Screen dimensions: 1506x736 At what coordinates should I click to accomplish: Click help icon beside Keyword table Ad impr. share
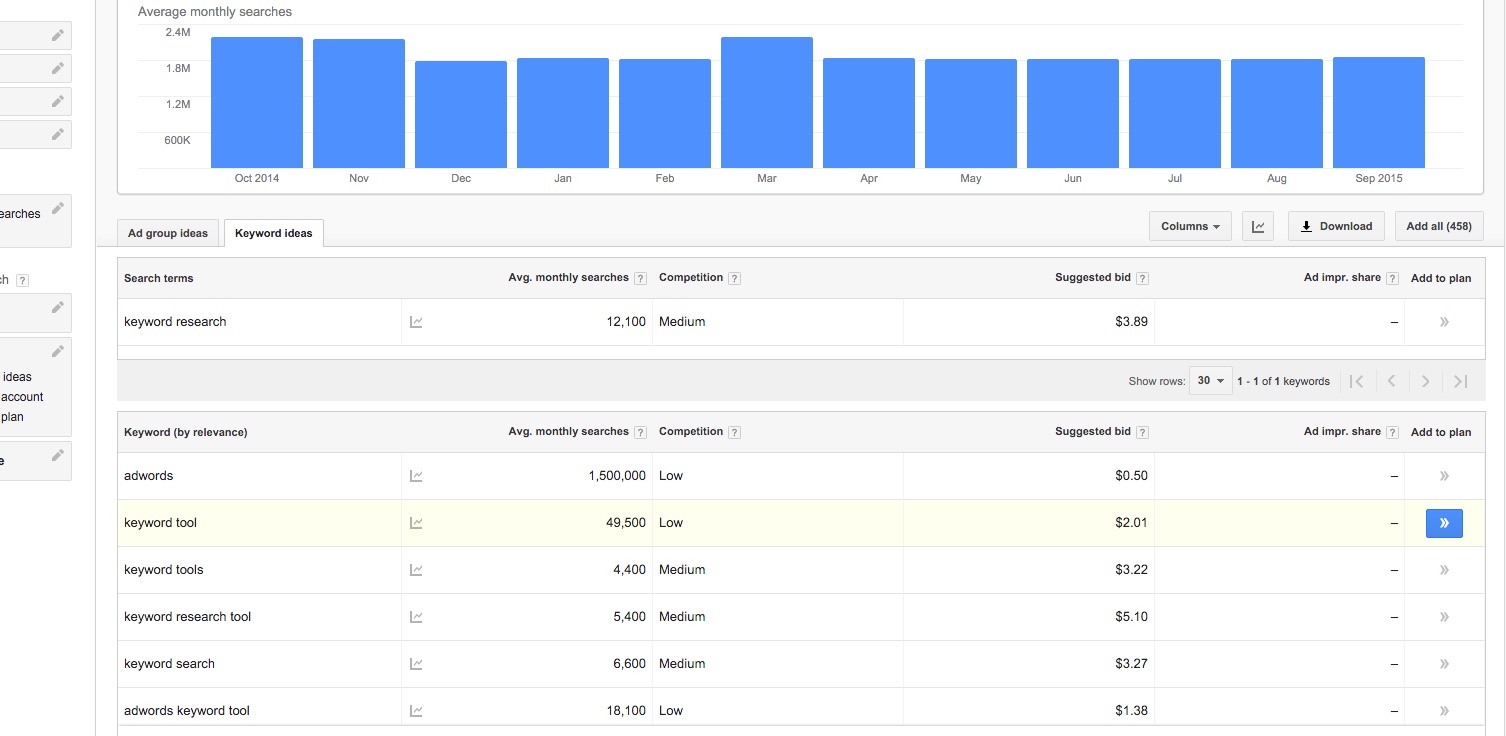(x=1392, y=433)
